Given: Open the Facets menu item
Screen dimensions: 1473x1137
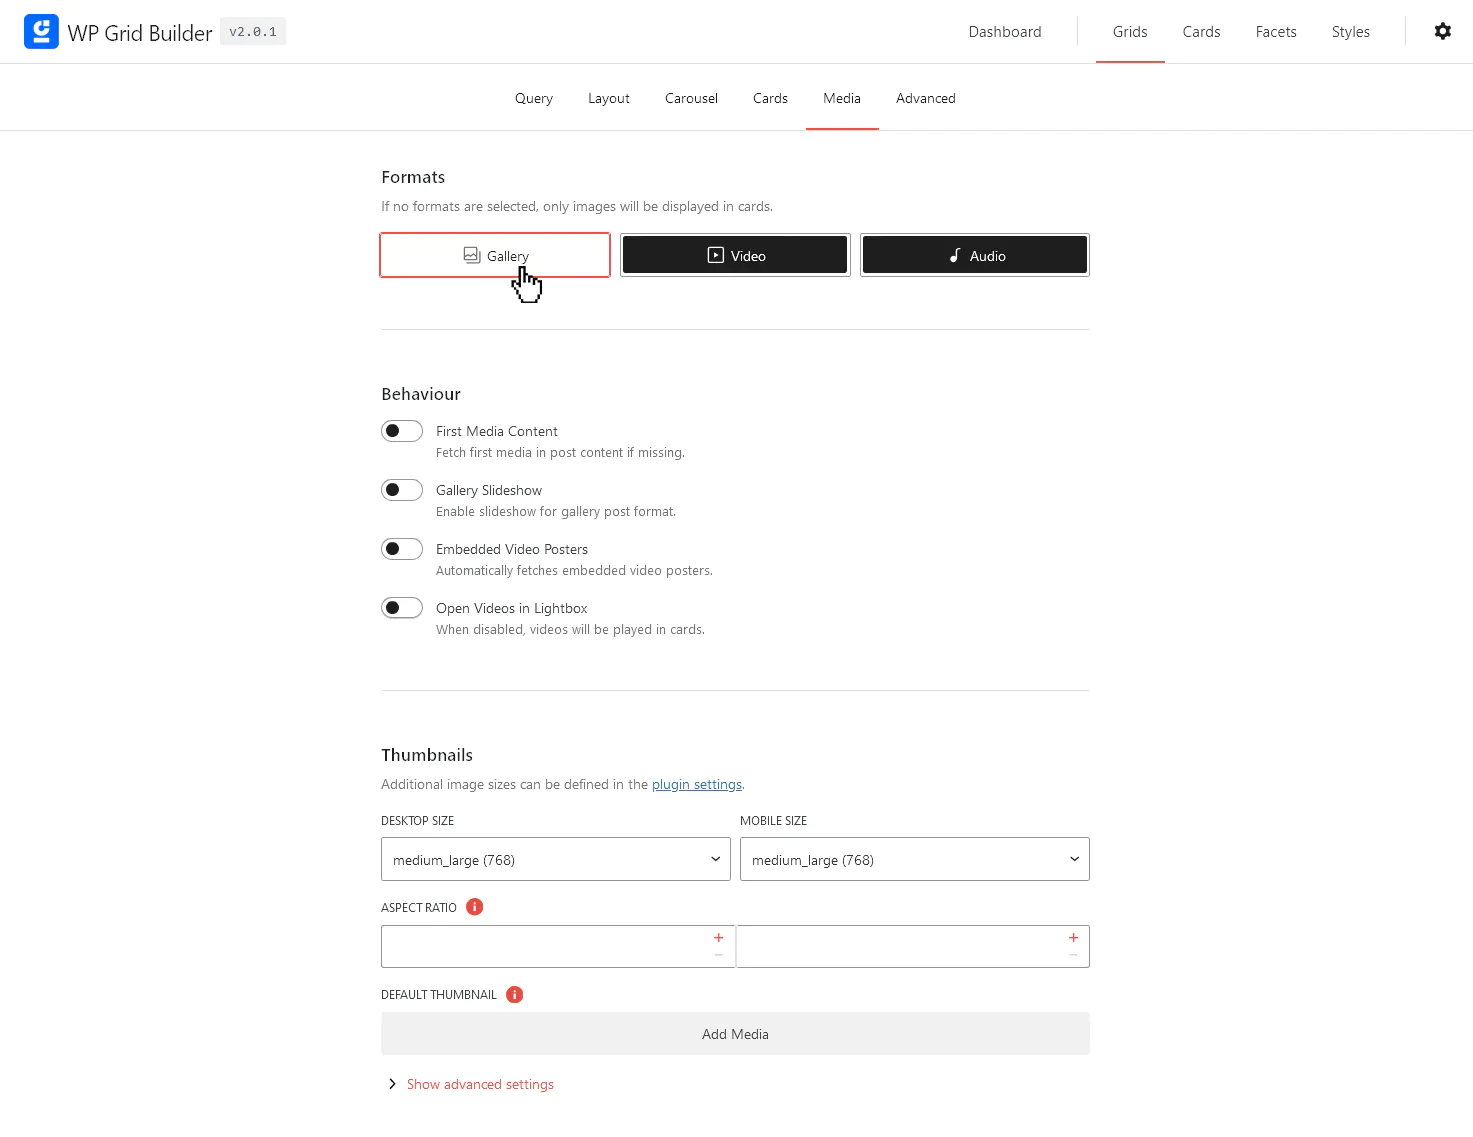Looking at the screenshot, I should (x=1275, y=31).
